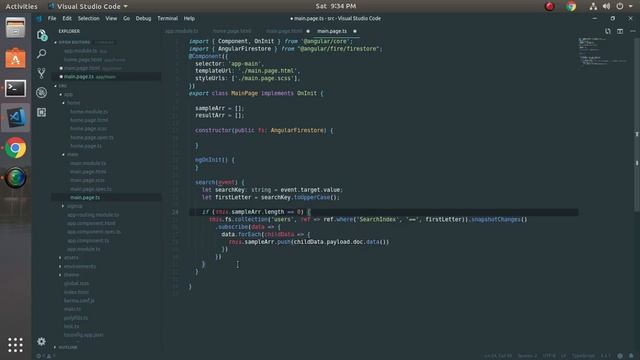The height and width of the screenshot is (360, 640).
Task: Open the Selection menu
Action: [x=89, y=18]
